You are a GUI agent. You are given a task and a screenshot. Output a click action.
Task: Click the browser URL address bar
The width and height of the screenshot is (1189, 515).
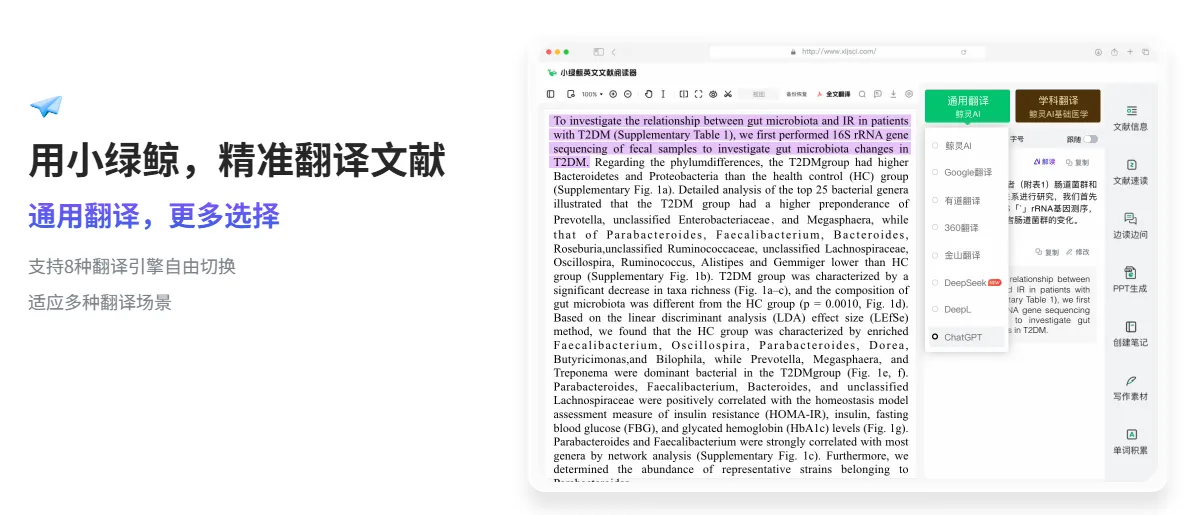[x=840, y=51]
